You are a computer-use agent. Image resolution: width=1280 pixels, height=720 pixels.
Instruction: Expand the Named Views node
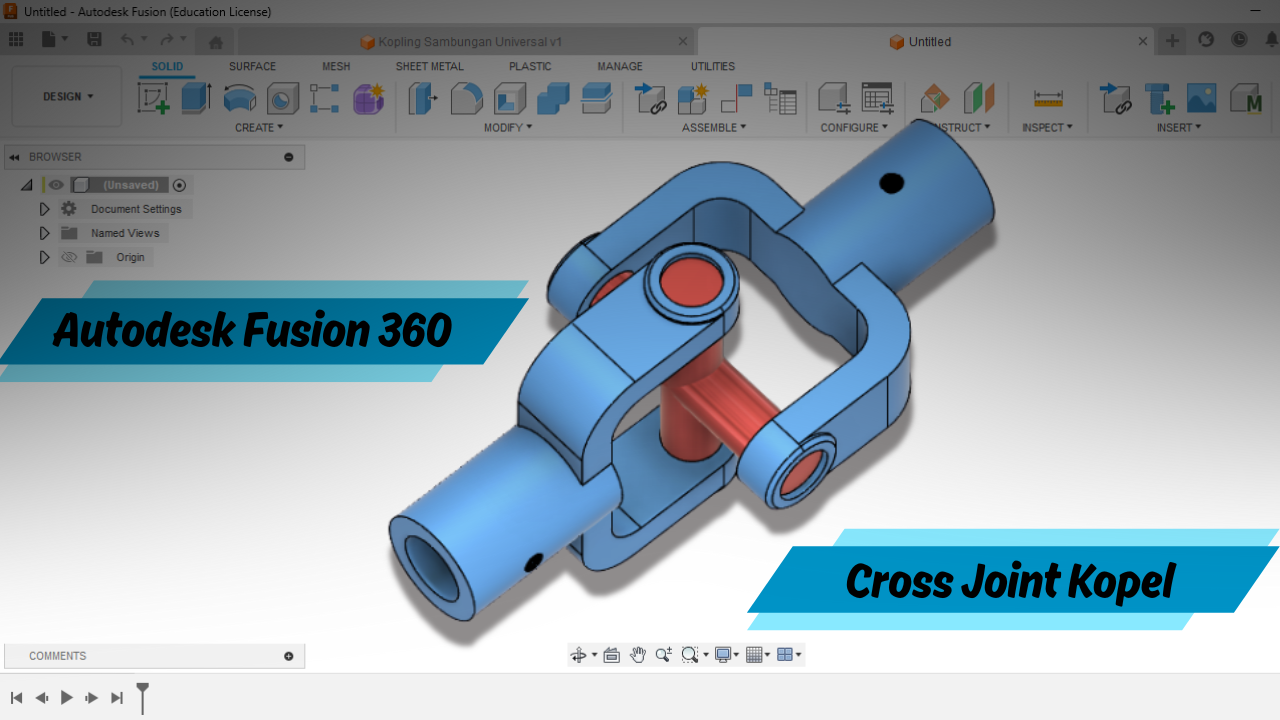[x=44, y=233]
